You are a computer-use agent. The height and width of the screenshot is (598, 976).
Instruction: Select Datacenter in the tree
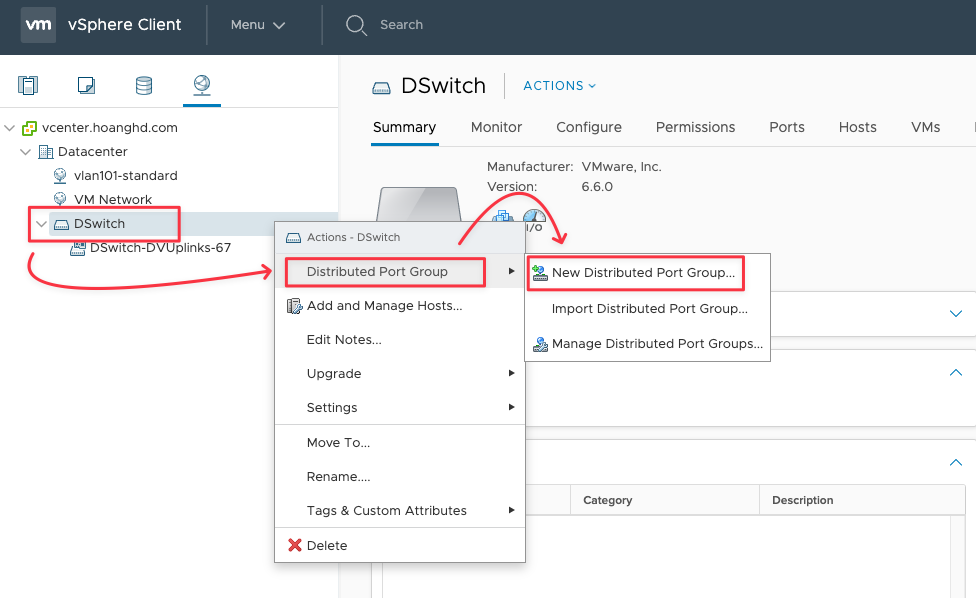click(92, 152)
